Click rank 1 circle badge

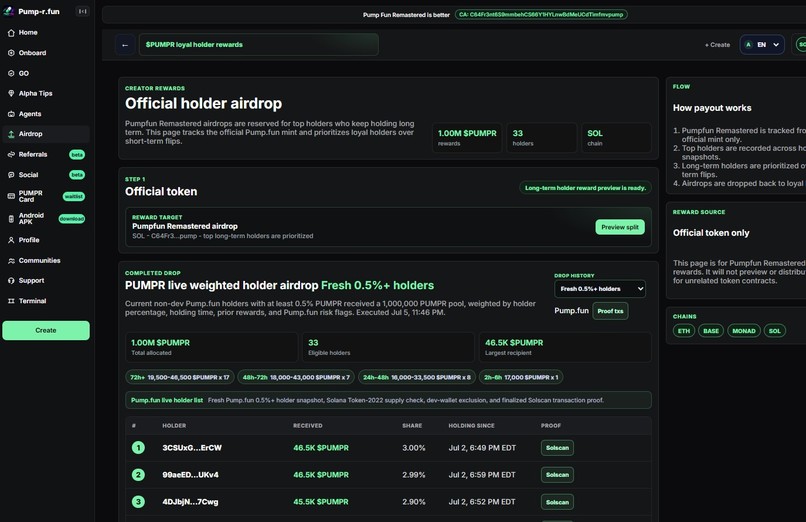[x=138, y=448]
